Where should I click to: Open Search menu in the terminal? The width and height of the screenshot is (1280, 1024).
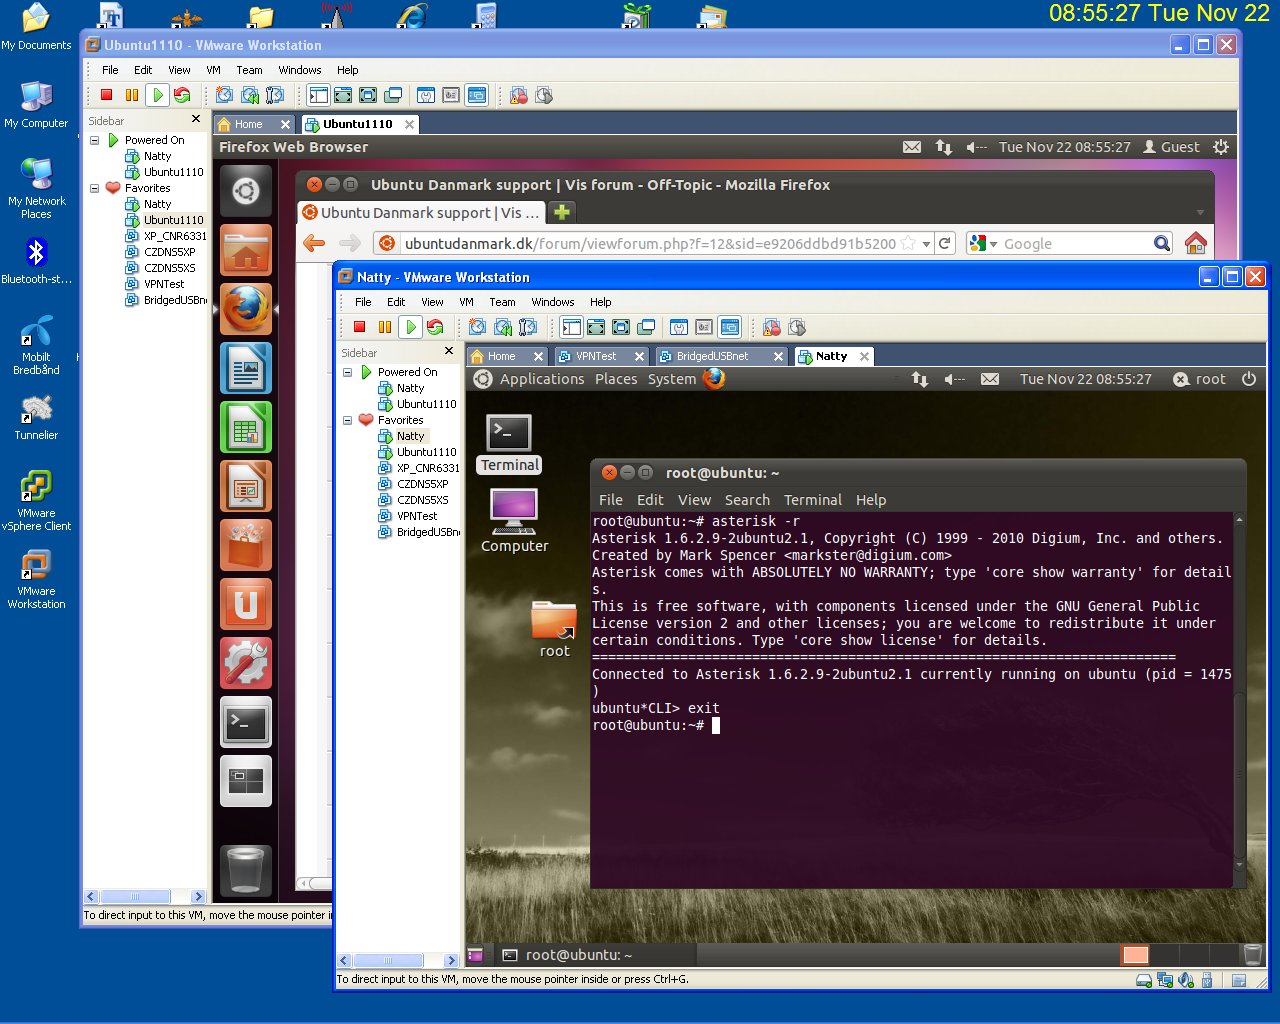[747, 500]
